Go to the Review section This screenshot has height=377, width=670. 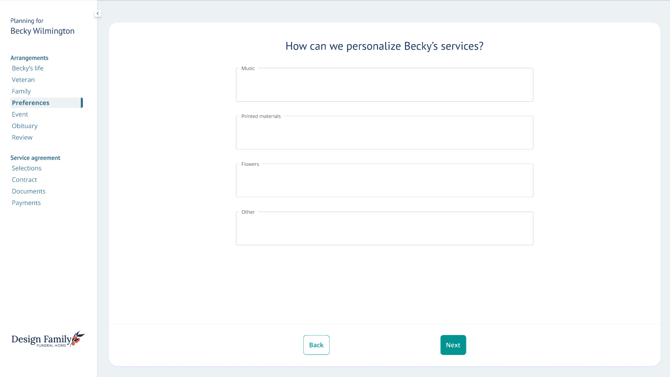(22, 138)
